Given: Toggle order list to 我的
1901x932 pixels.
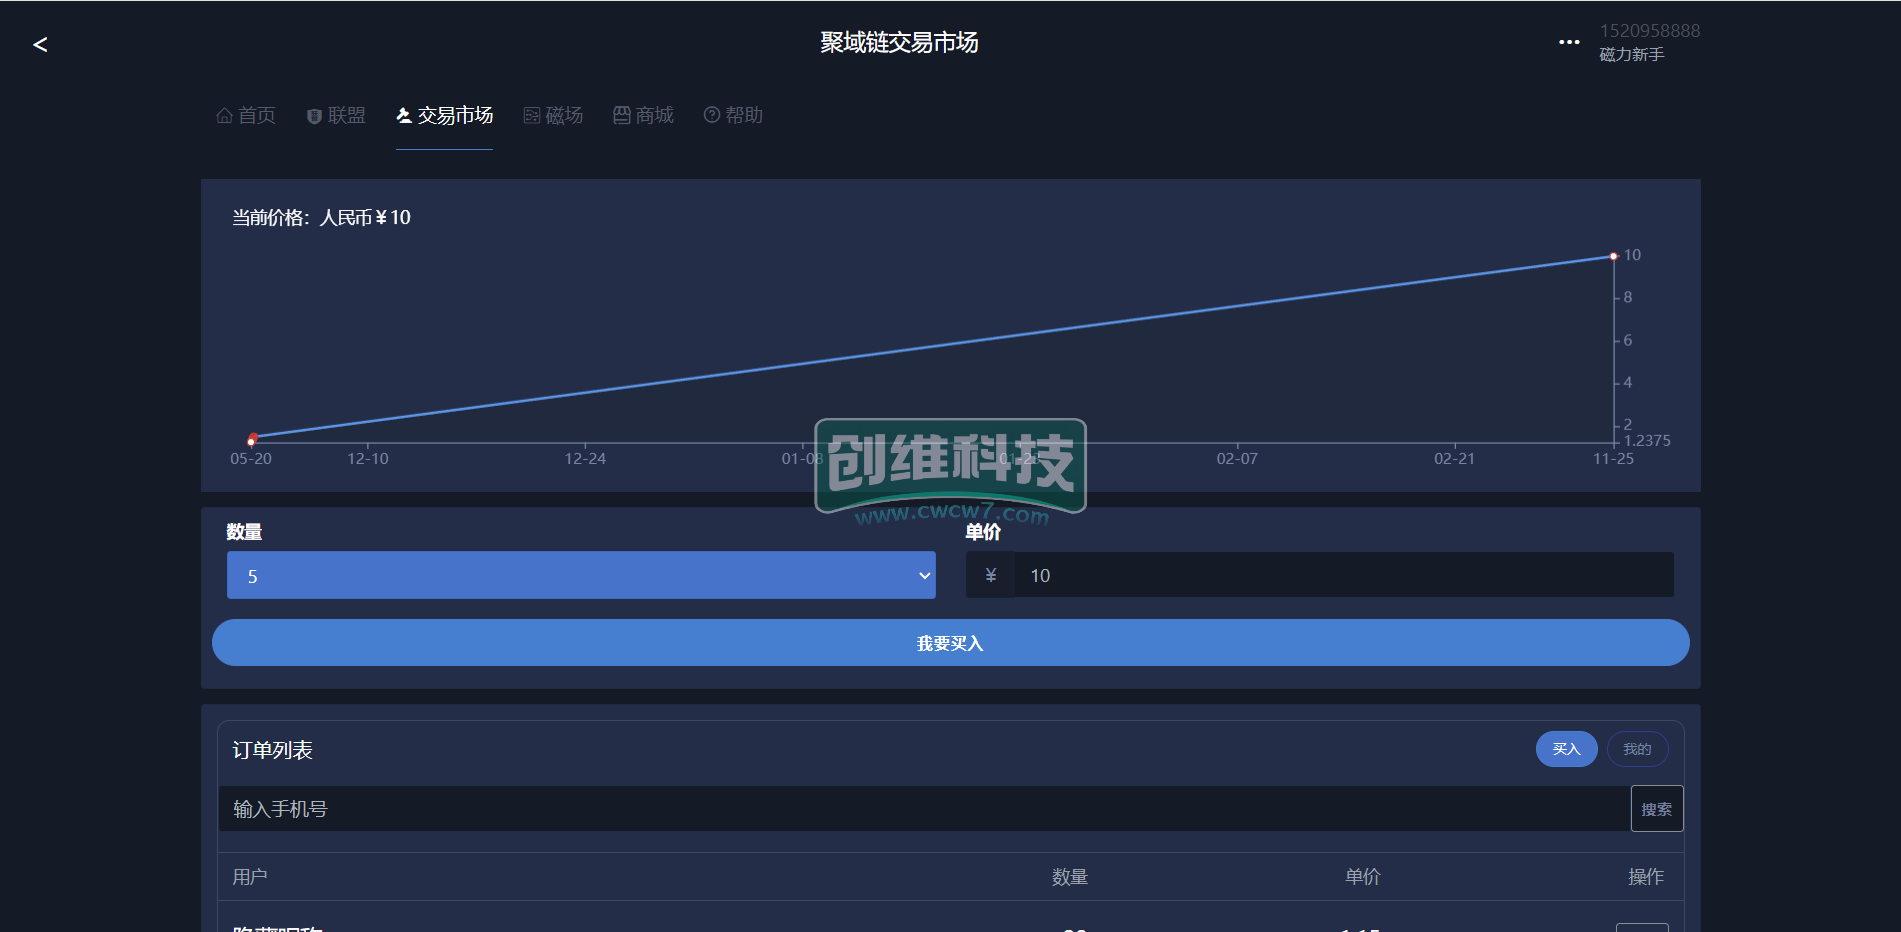Looking at the screenshot, I should (x=1637, y=749).
